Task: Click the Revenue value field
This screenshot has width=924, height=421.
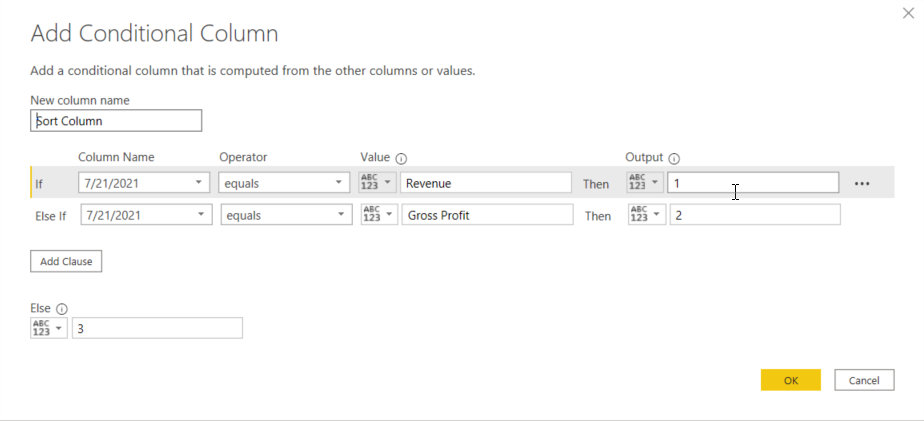Action: tap(486, 183)
